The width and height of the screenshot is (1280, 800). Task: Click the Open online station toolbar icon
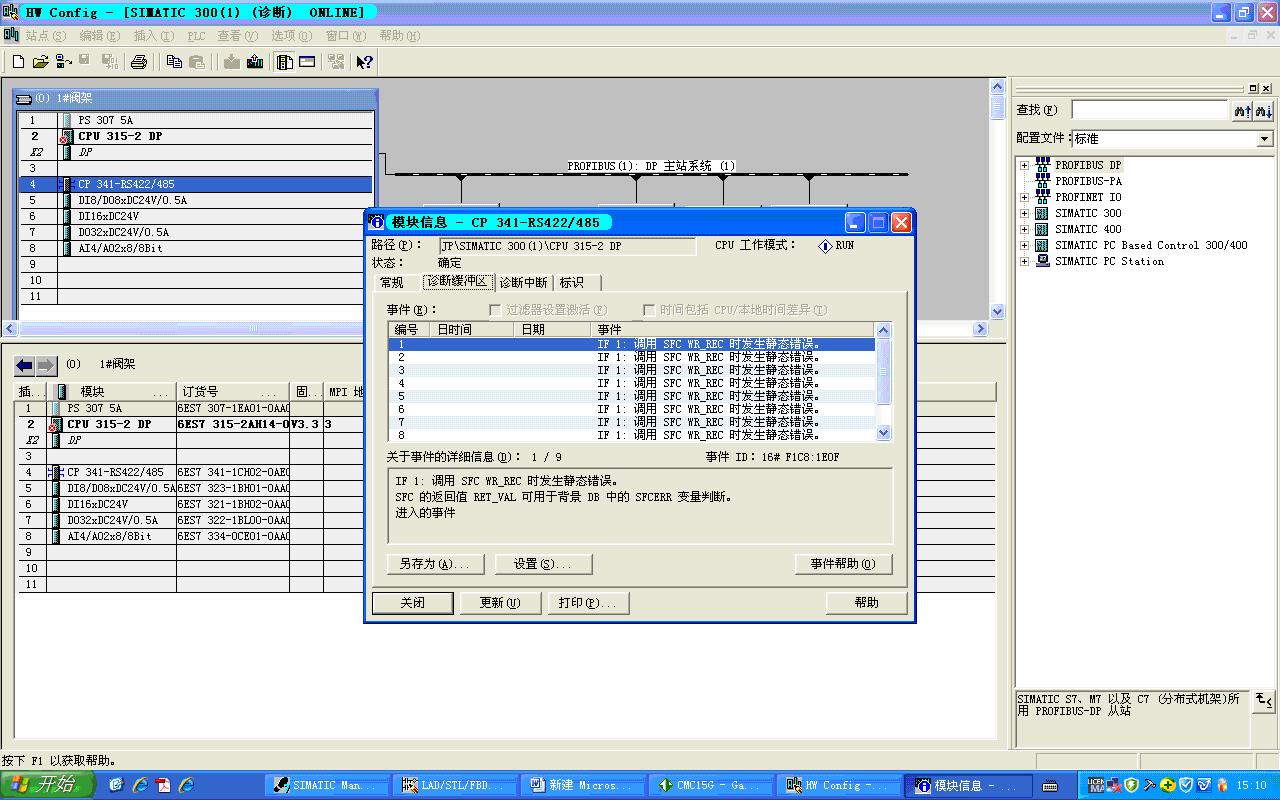tap(63, 62)
